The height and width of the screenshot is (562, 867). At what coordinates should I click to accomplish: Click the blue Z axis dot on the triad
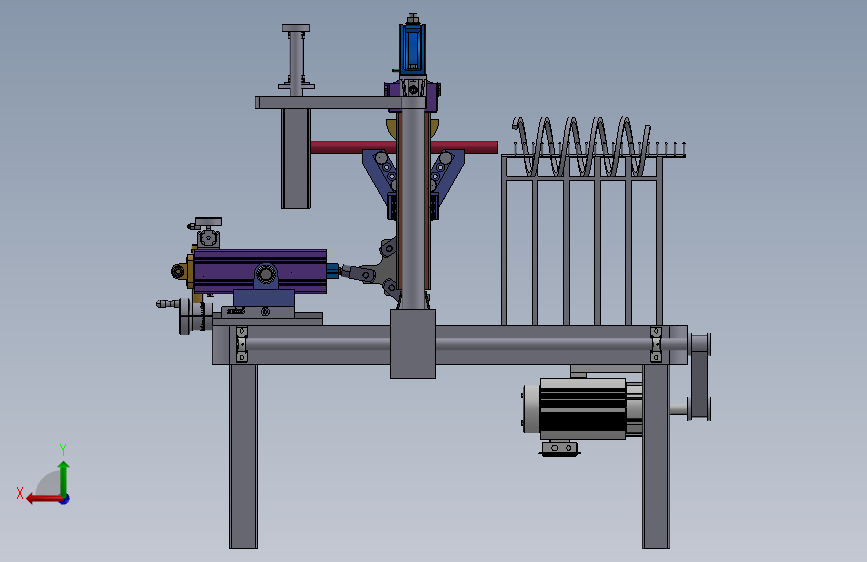65,500
